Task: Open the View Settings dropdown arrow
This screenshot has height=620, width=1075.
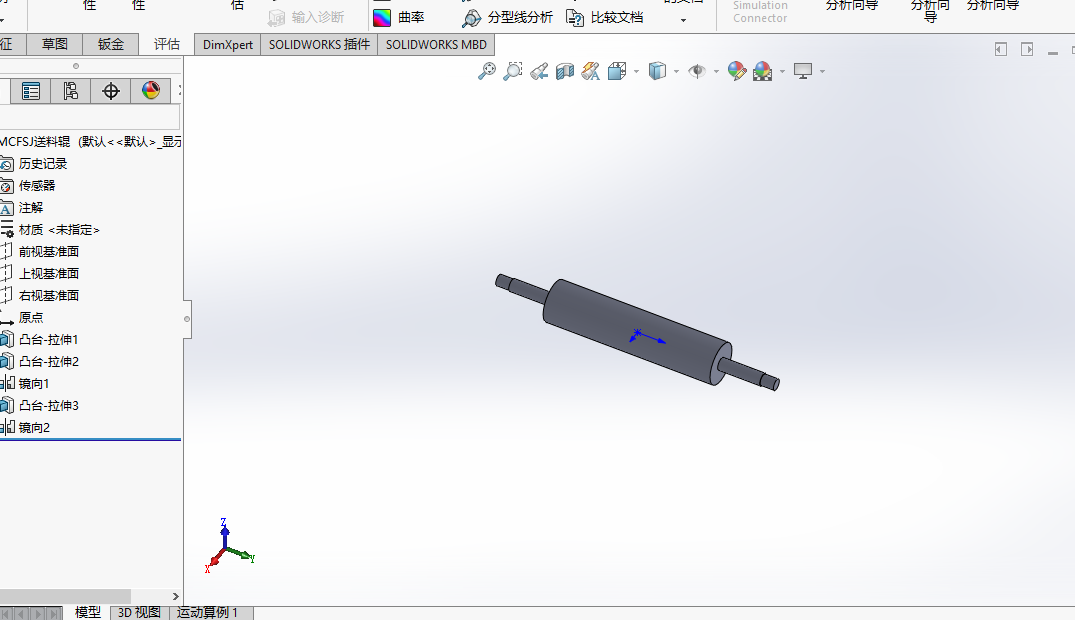Action: click(x=822, y=71)
